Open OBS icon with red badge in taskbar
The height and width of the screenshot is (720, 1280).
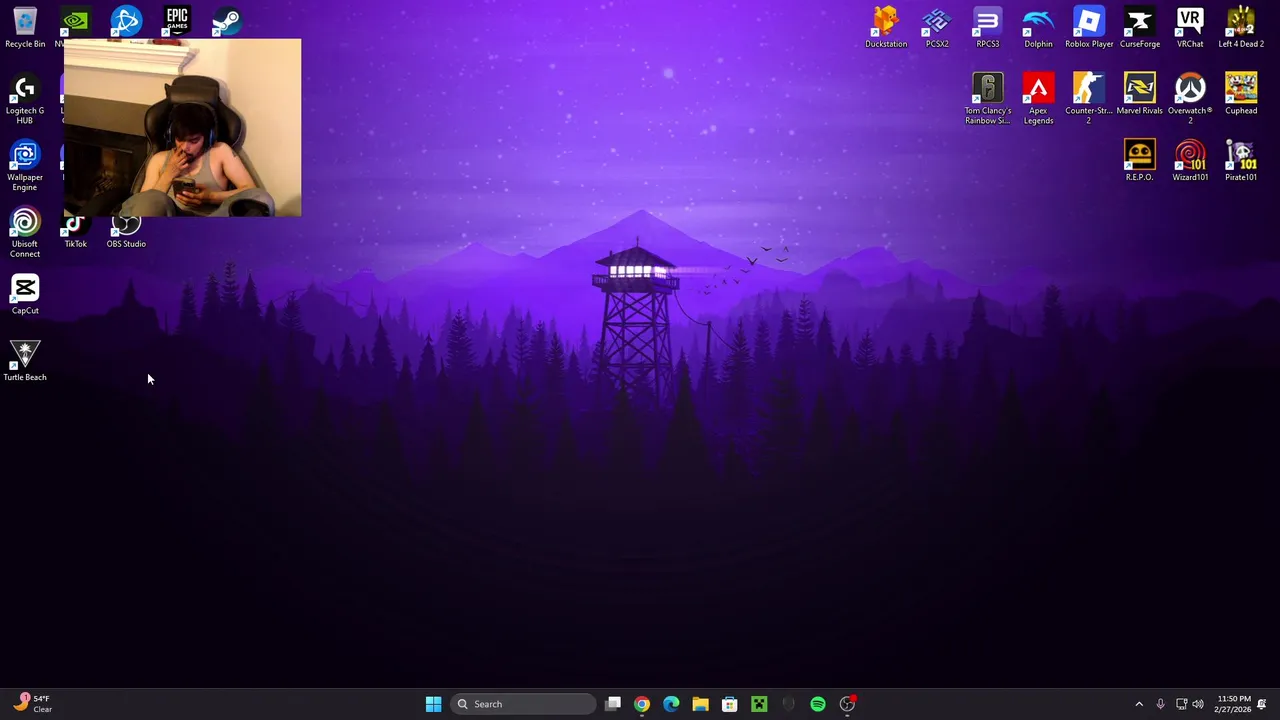pos(847,704)
